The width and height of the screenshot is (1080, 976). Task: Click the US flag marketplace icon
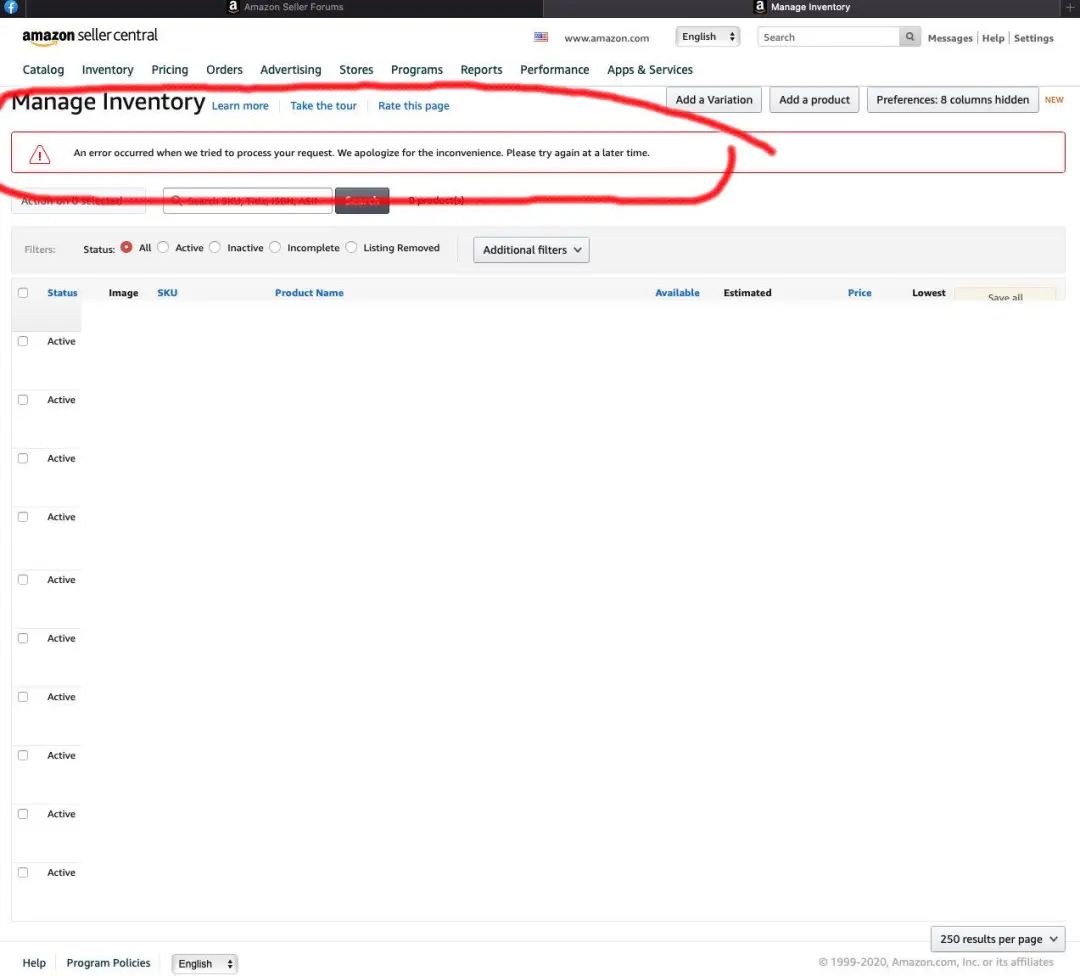click(541, 37)
